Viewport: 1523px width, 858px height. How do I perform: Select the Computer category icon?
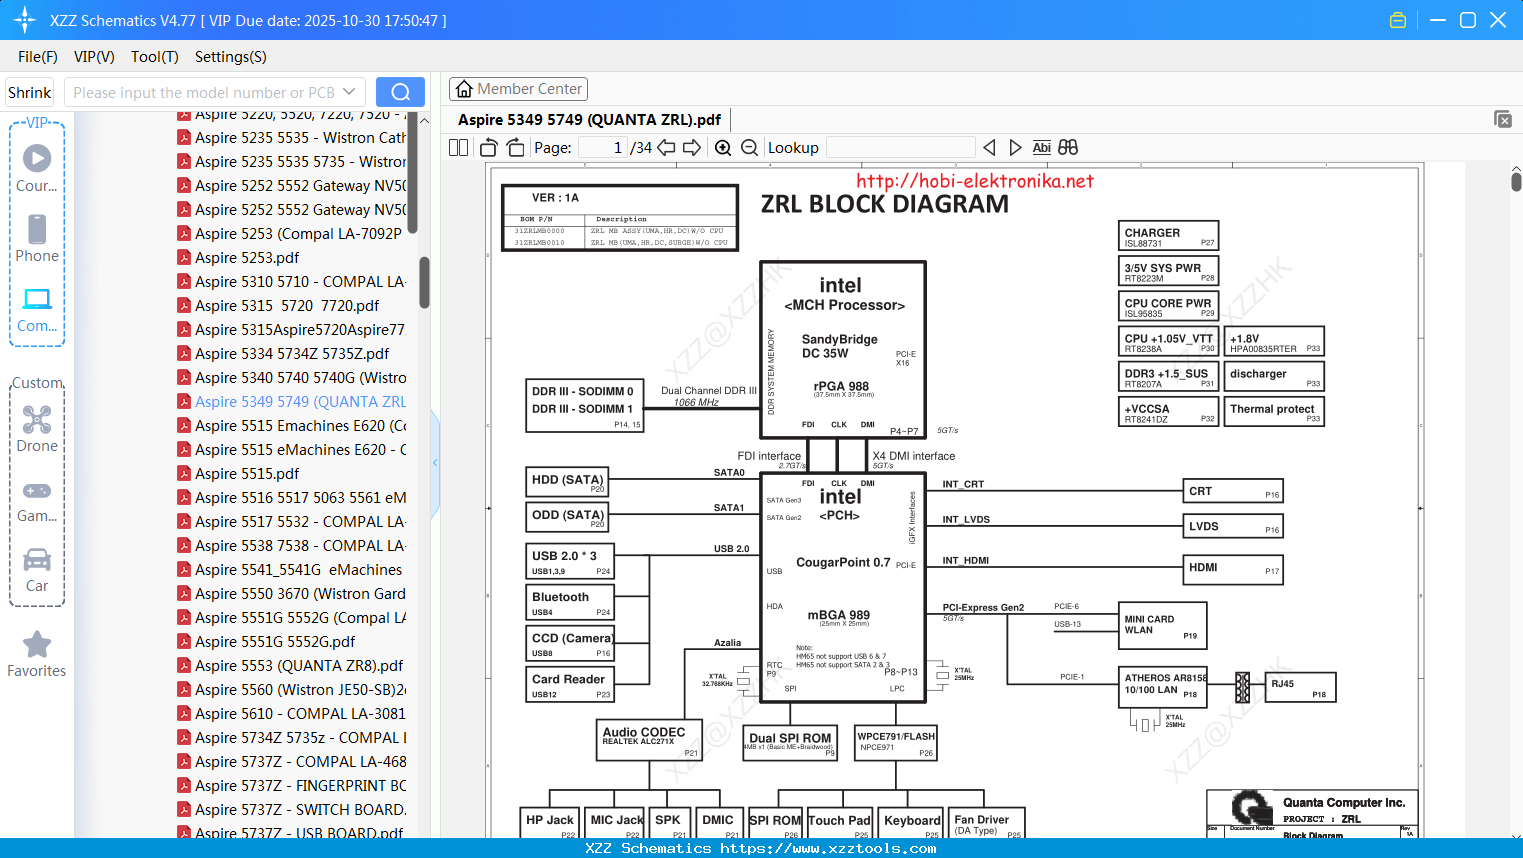coord(37,309)
